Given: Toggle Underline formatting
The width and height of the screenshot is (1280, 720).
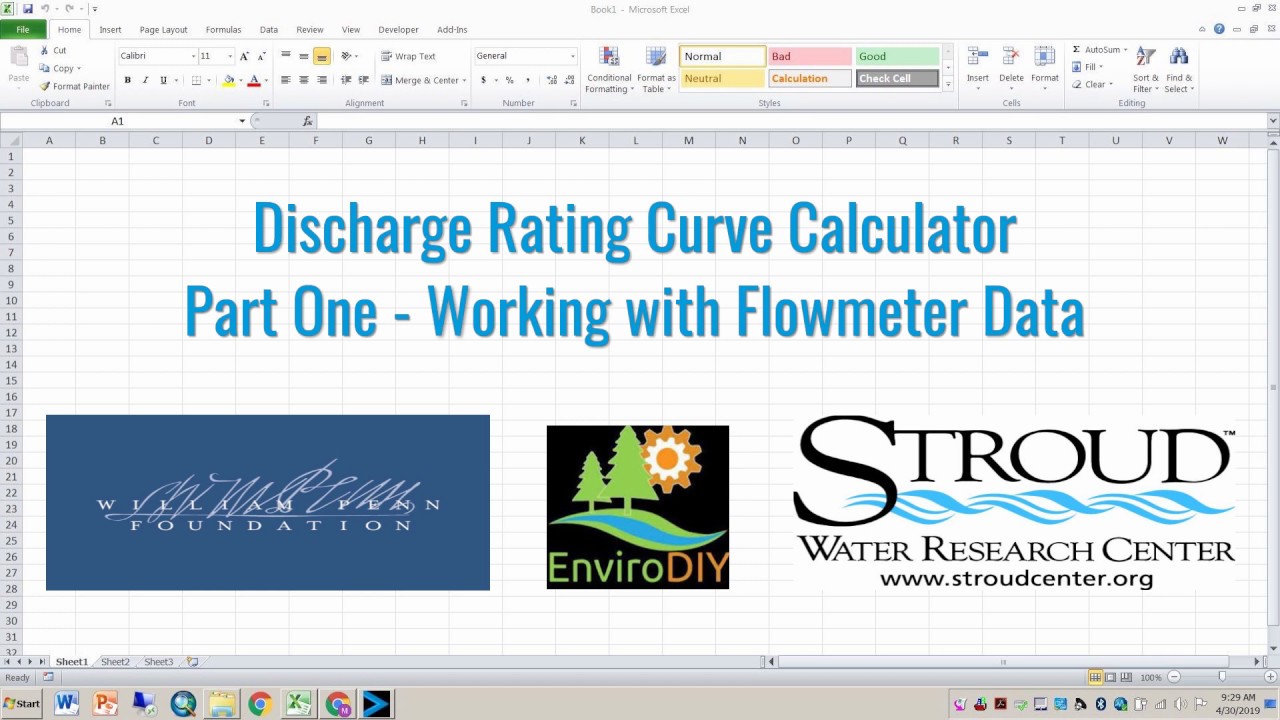Looking at the screenshot, I should coord(163,80).
